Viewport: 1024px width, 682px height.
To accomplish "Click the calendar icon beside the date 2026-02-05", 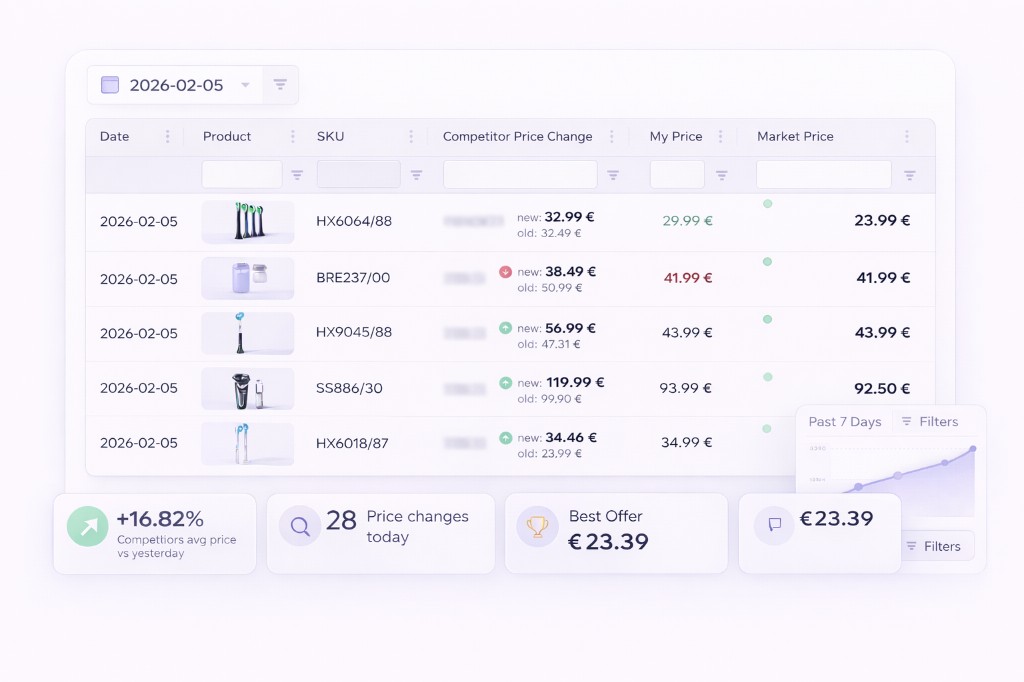I will (x=110, y=85).
